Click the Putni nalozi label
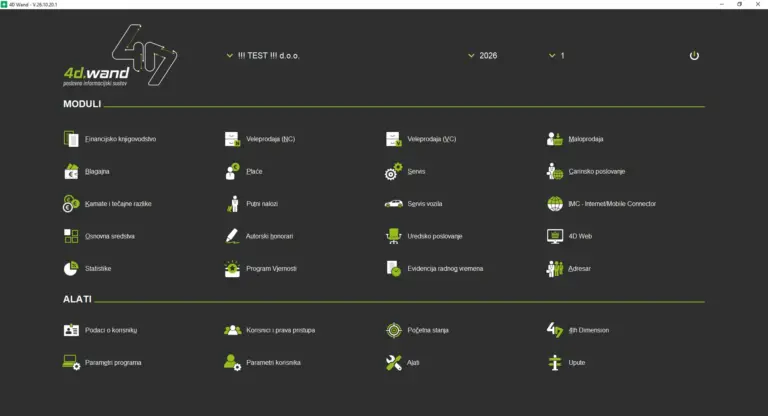 [262, 204]
